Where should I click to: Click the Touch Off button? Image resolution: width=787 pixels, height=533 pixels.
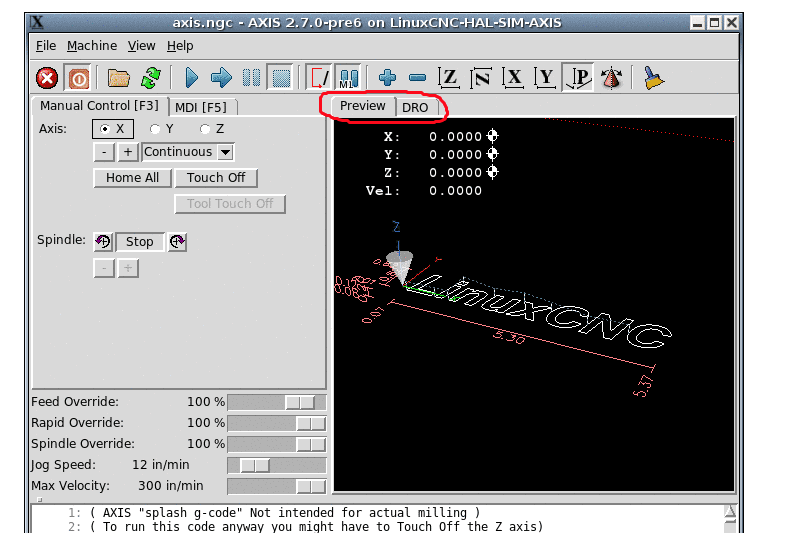tap(216, 178)
